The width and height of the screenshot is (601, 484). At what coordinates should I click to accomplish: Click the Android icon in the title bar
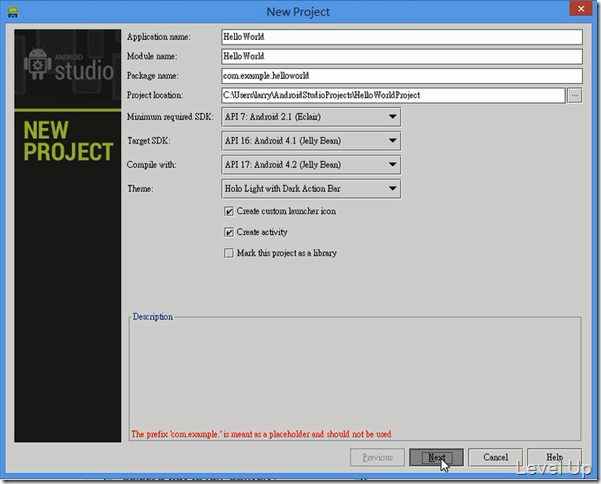[13, 12]
